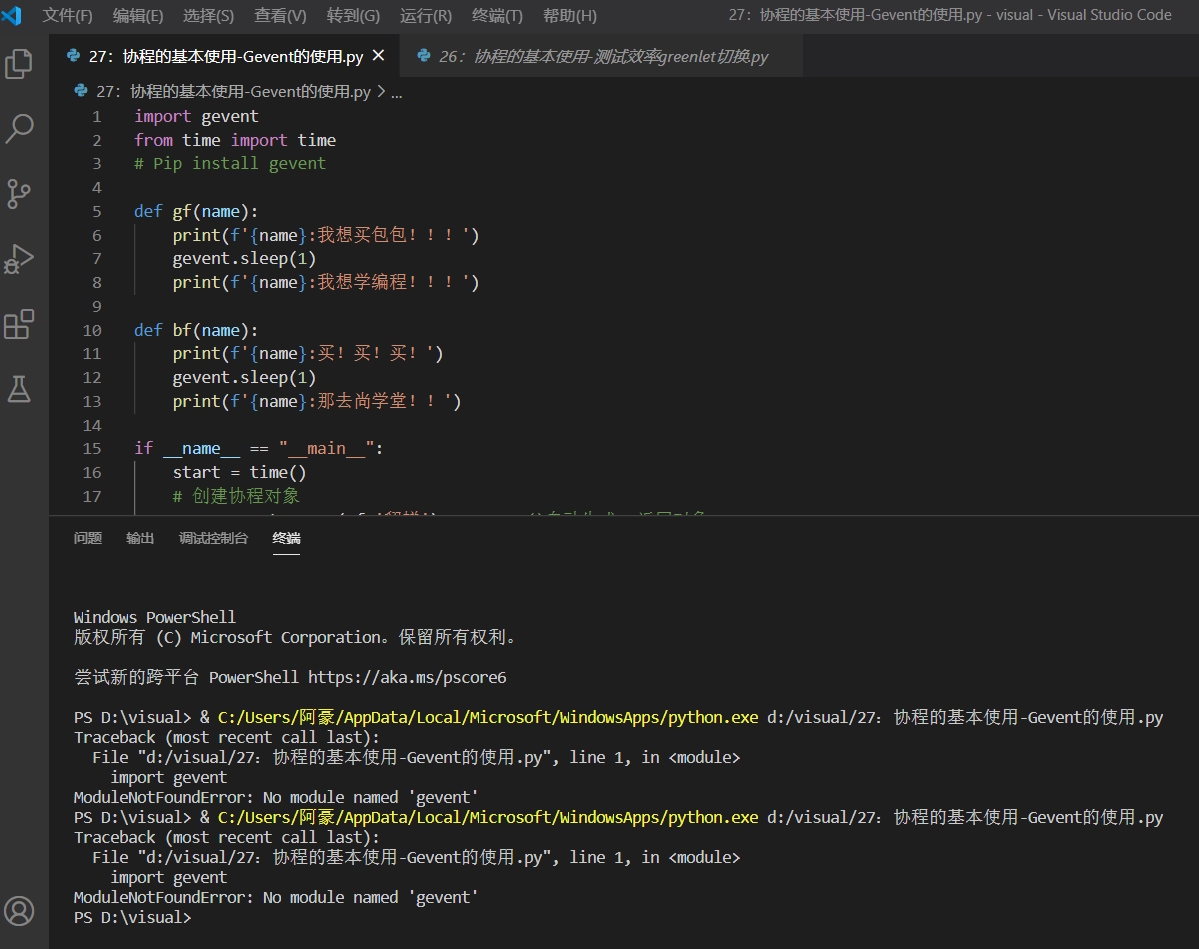The height and width of the screenshot is (949, 1199).
Task: Switch to the 调试控制台 panel tab
Action: point(213,538)
